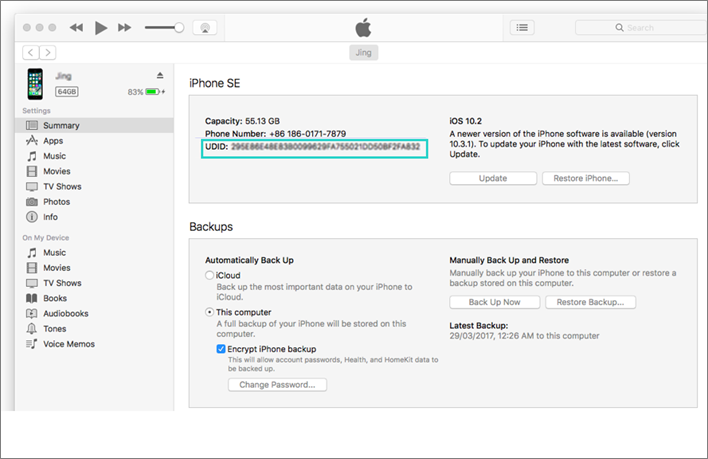708x459 pixels.
Task: Eject the Jing device
Action: click(x=160, y=75)
